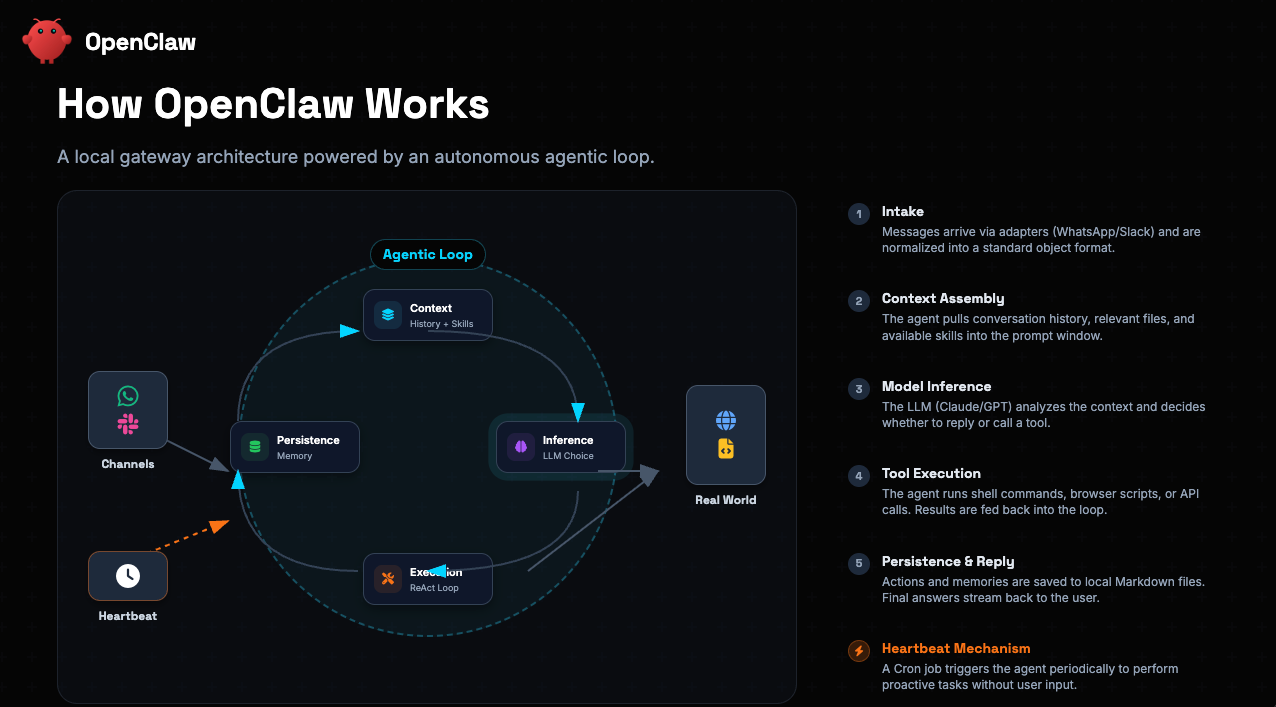Image resolution: width=1276 pixels, height=707 pixels.
Task: Click the OpenClaw brand name text
Action: [140, 42]
